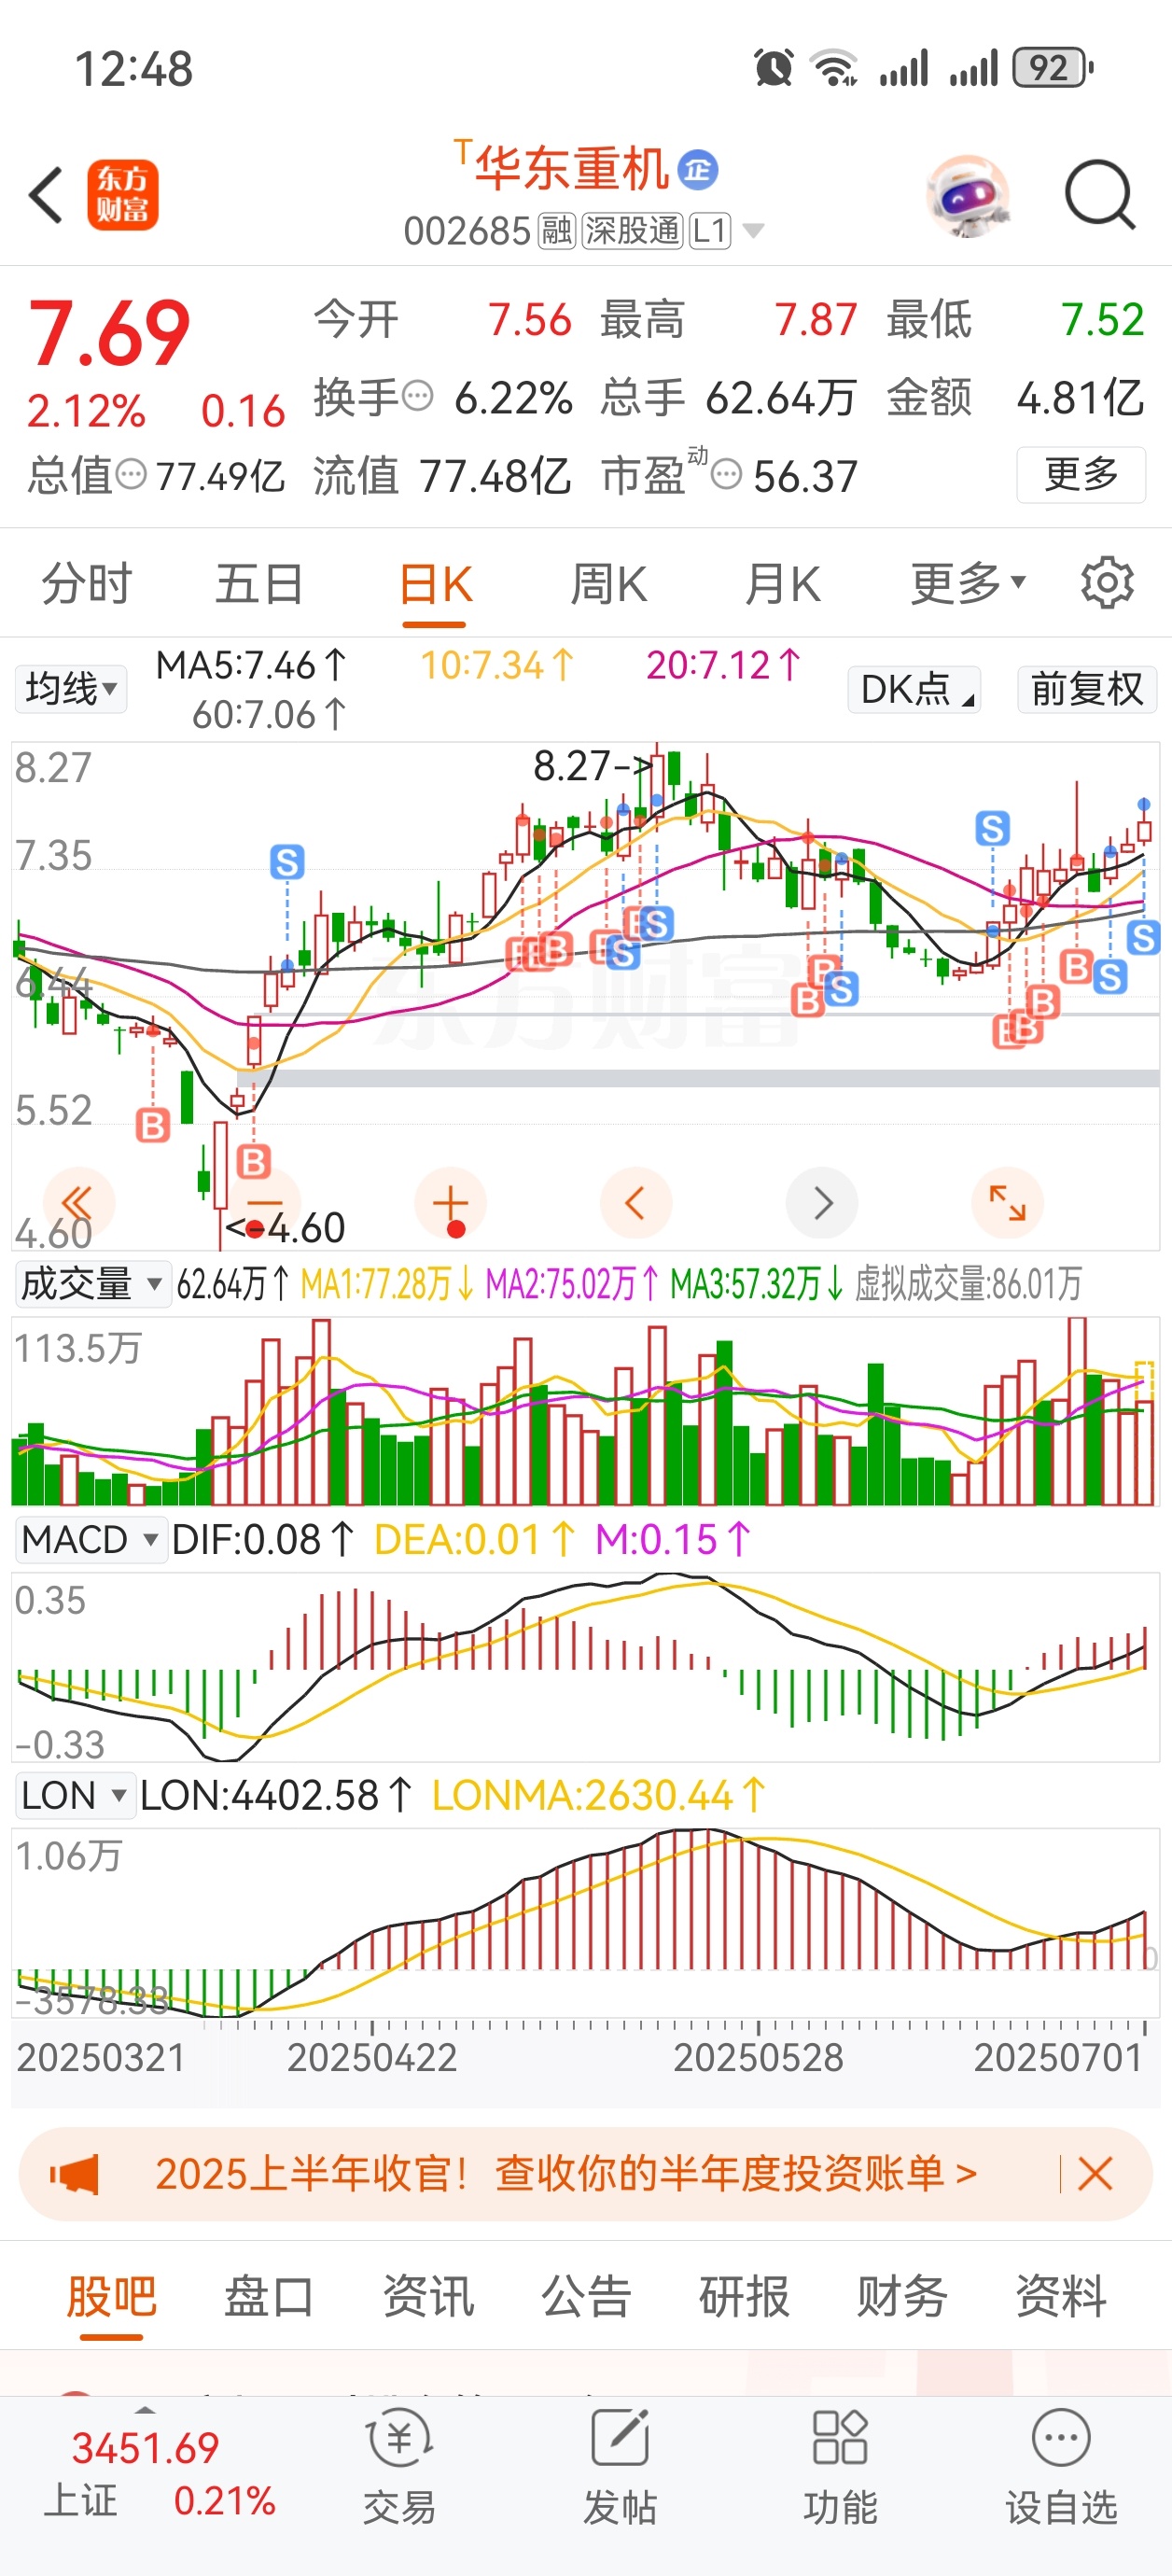Viewport: 1172px width, 2576px height.
Task: Show info for 市盈 PE ratio icon
Action: (x=726, y=474)
